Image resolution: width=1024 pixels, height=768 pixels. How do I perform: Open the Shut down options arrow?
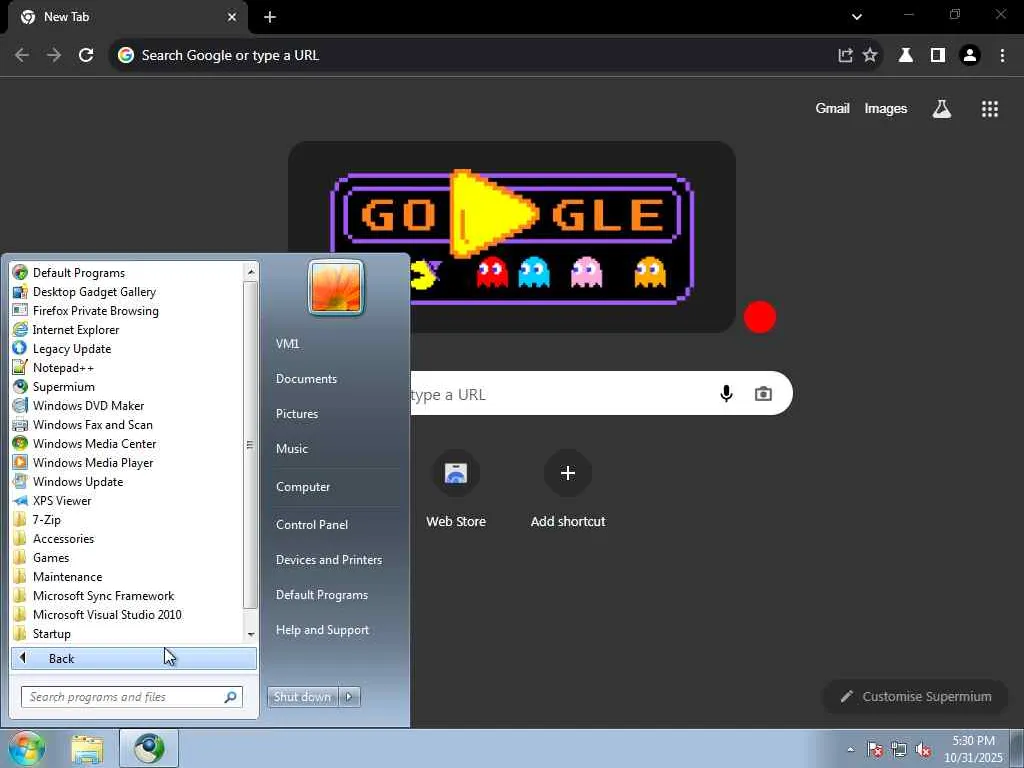point(349,697)
